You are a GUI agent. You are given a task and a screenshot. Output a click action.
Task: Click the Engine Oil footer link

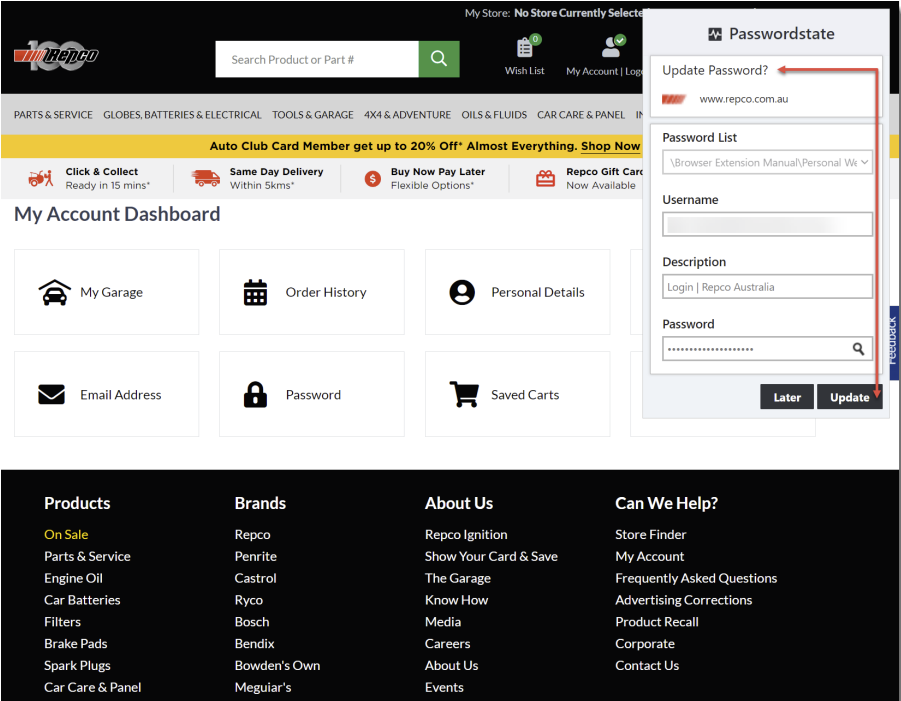tap(74, 578)
